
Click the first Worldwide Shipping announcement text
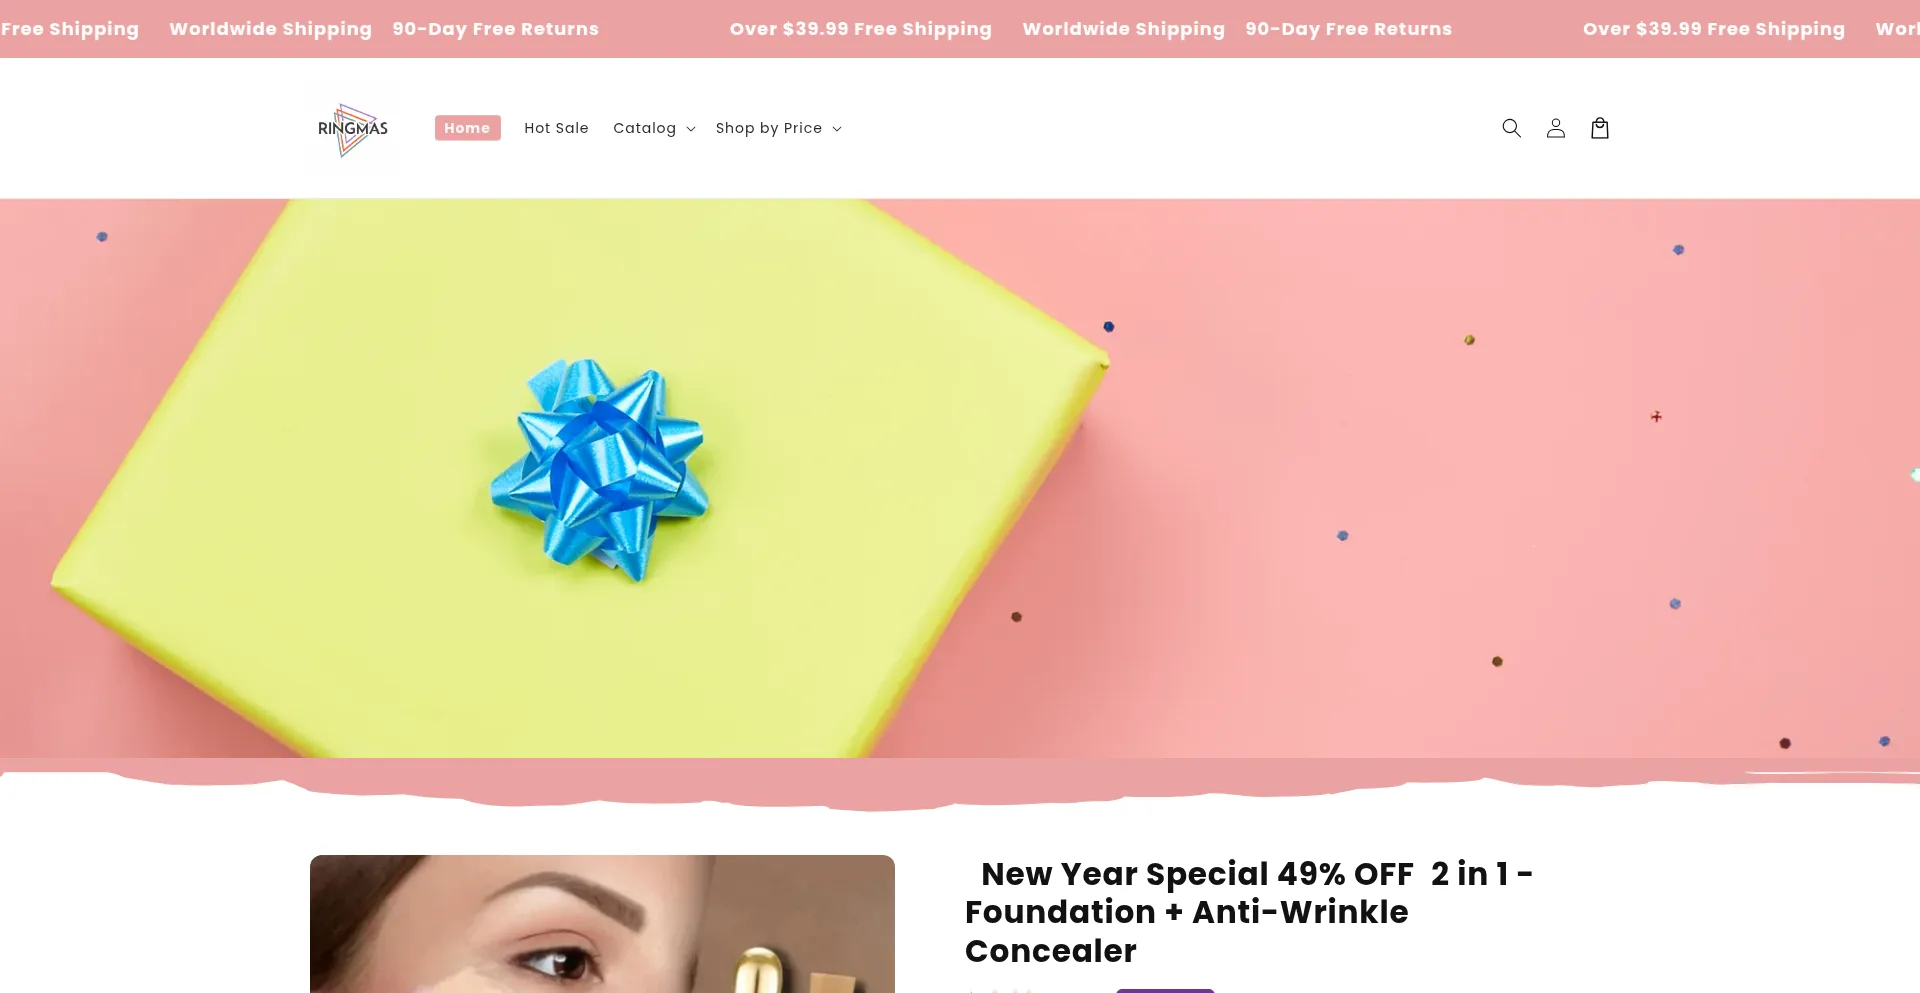click(270, 29)
